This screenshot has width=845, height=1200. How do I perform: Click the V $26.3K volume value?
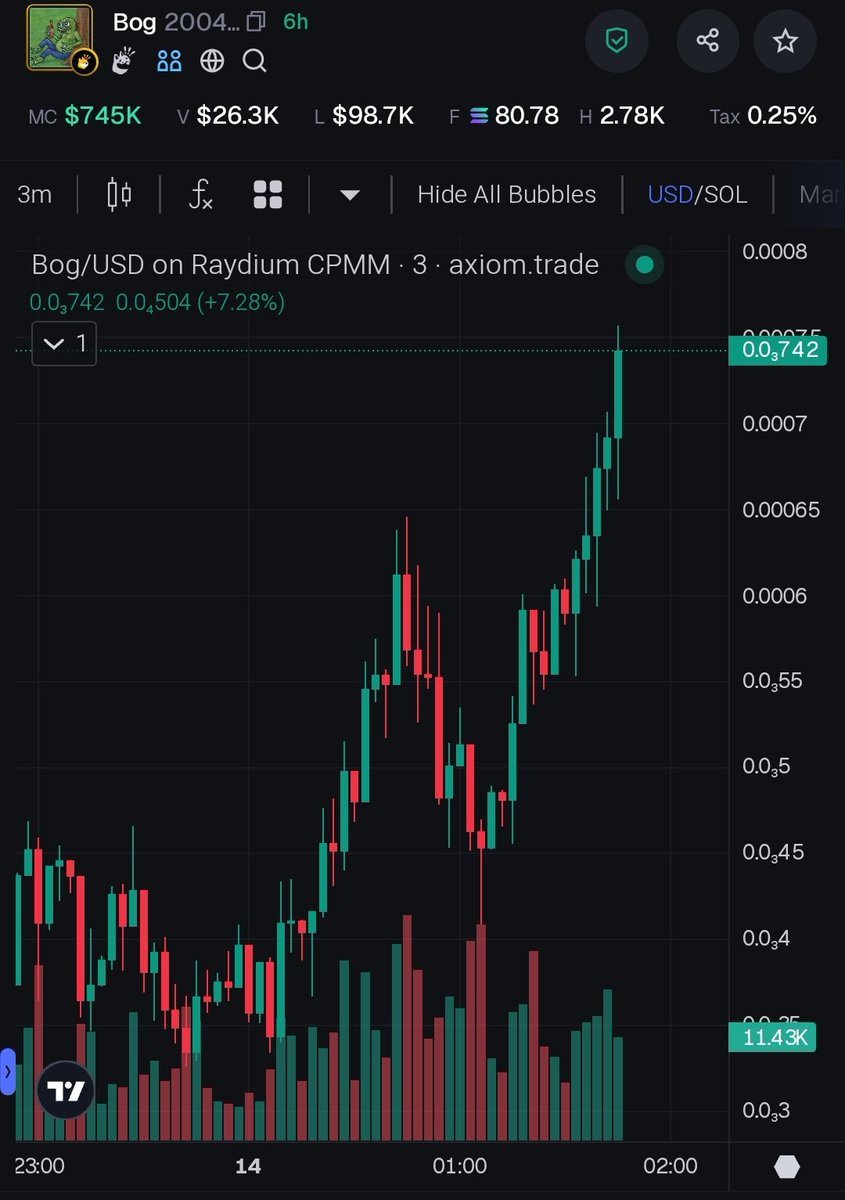click(x=228, y=116)
